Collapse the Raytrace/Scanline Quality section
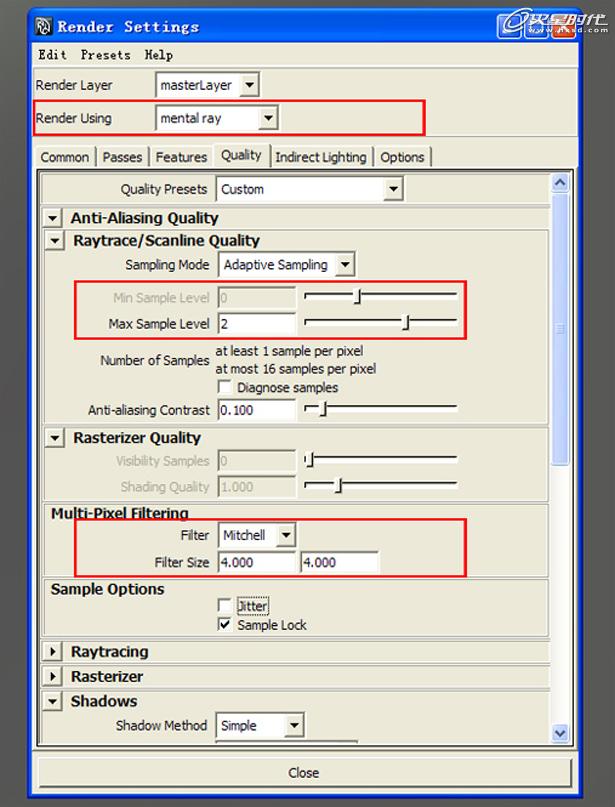Viewport: 615px width, 807px height. coord(55,240)
